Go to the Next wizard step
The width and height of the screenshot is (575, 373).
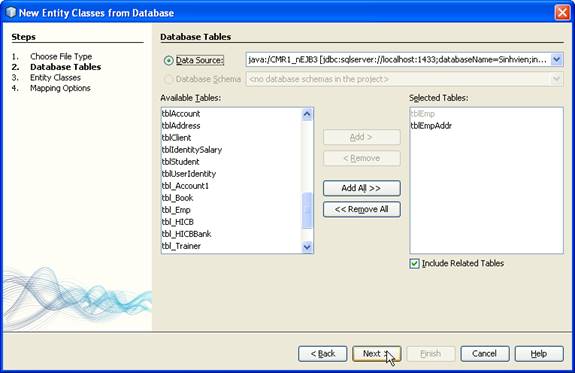tap(377, 354)
